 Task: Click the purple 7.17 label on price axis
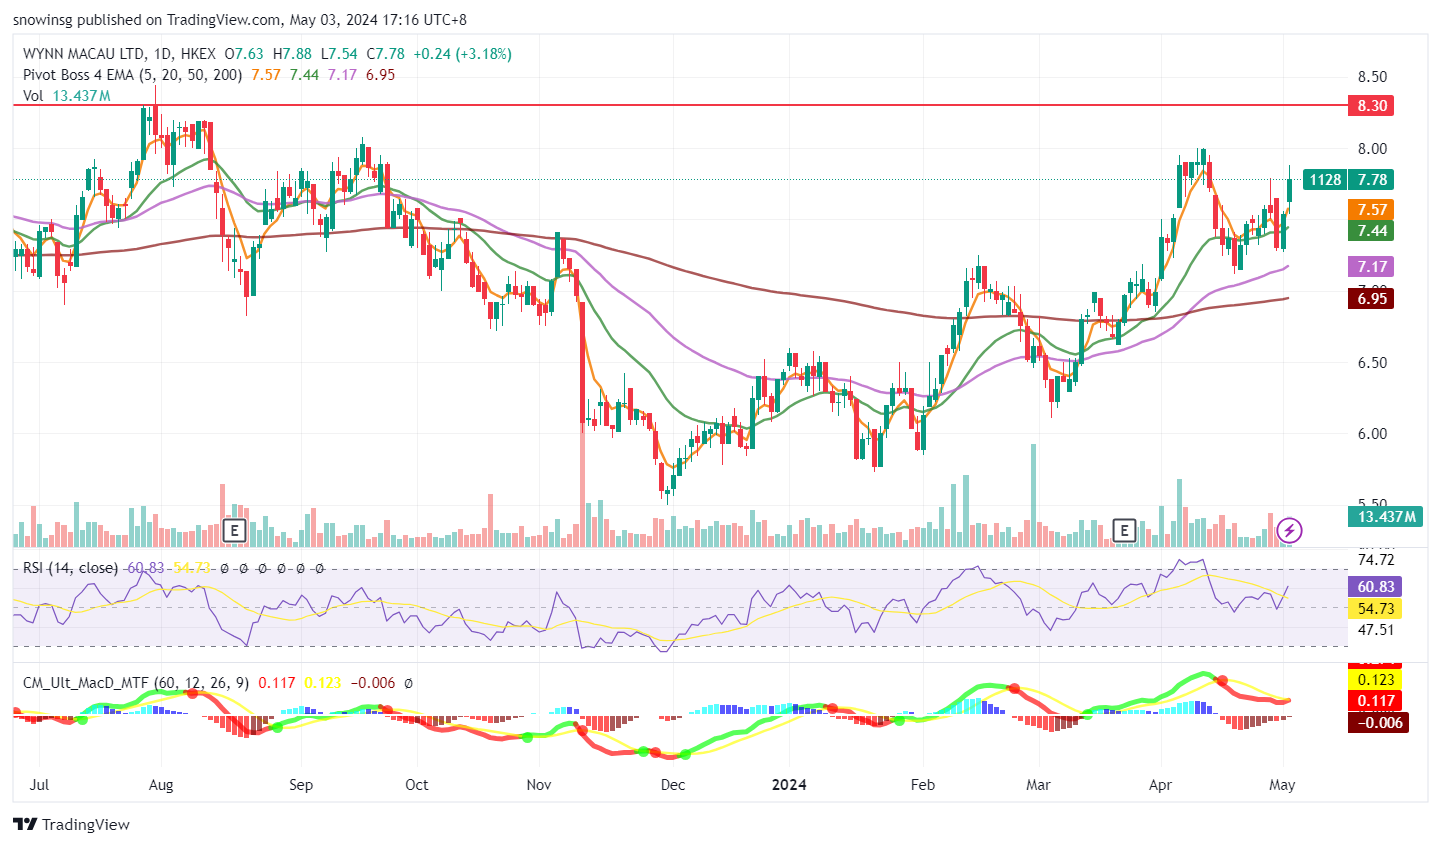click(x=1373, y=266)
